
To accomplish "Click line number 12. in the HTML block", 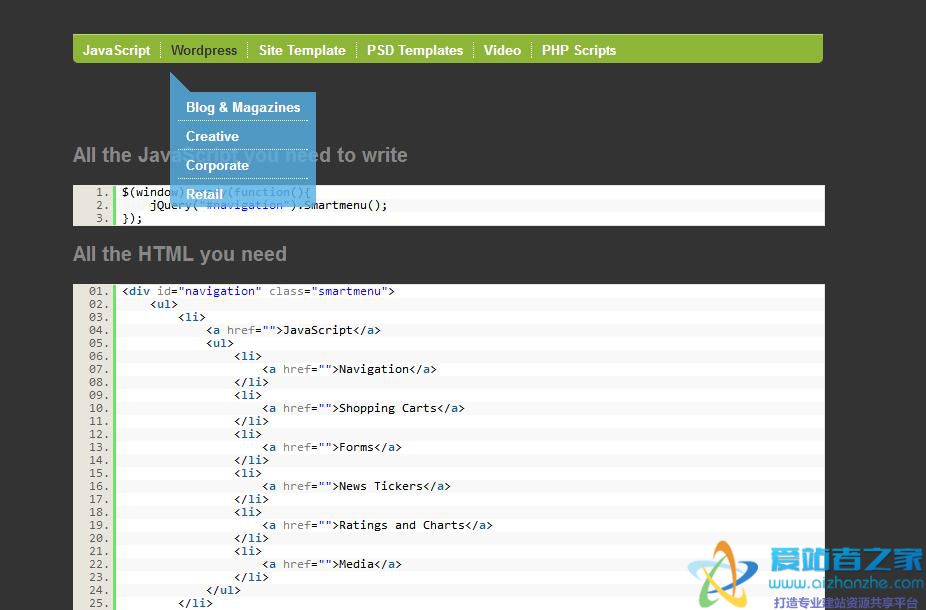I will [99, 434].
